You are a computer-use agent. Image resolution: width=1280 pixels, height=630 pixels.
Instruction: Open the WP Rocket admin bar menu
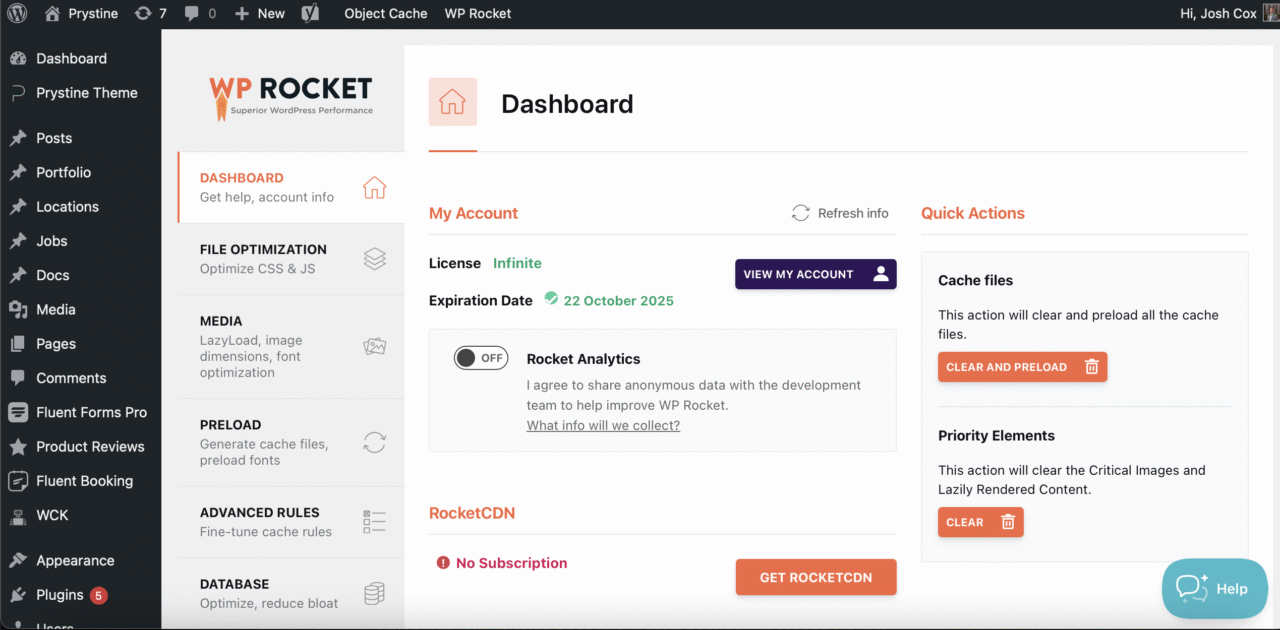point(478,14)
